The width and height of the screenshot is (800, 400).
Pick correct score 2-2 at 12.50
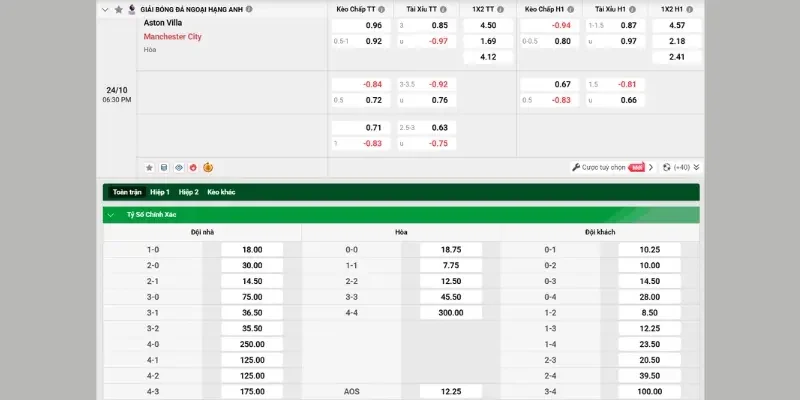[451, 282]
